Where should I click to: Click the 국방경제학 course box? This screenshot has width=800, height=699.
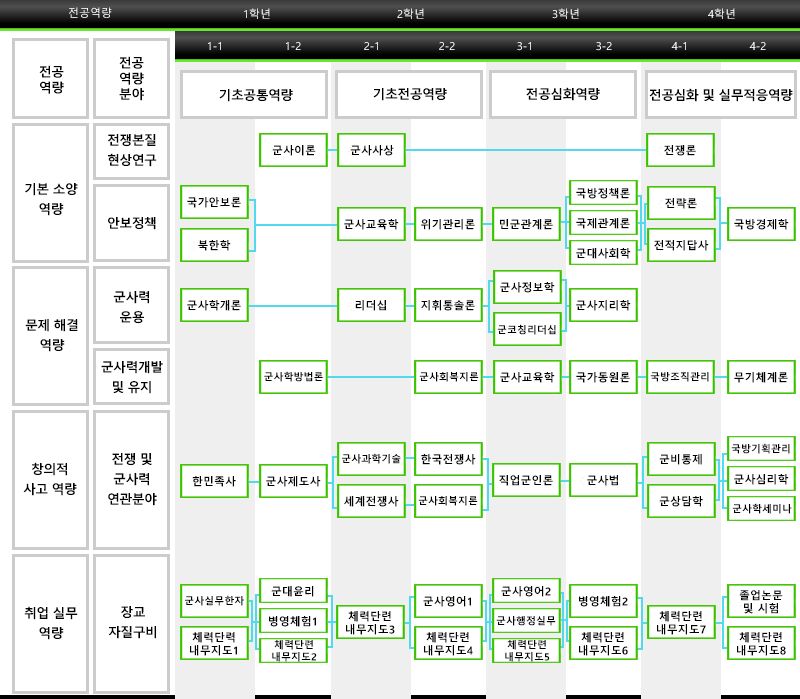(760, 225)
